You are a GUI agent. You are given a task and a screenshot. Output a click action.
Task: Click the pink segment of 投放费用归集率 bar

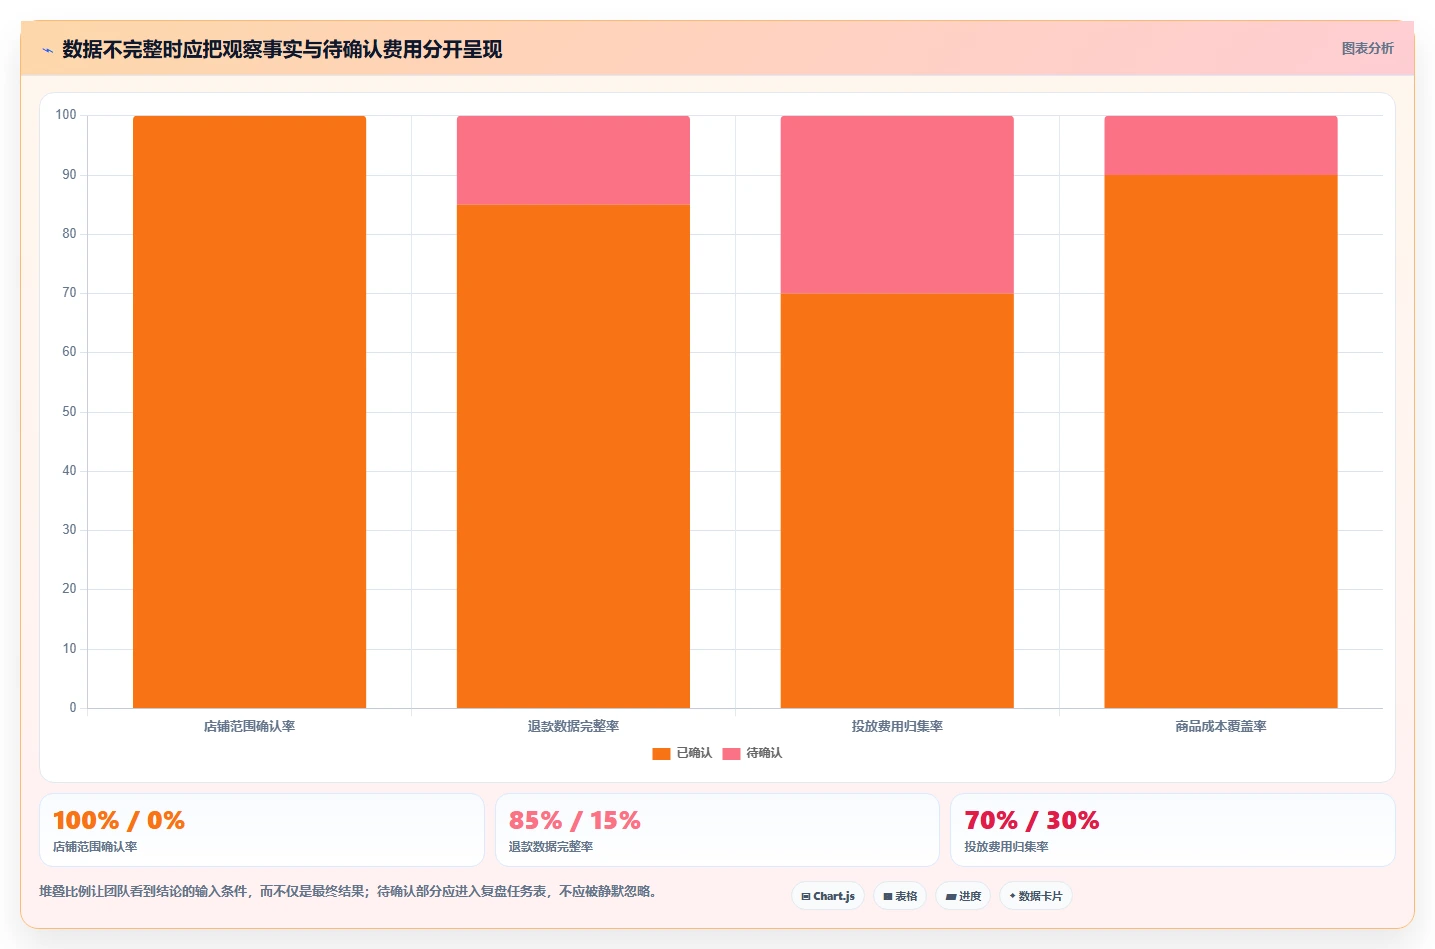pyautogui.click(x=897, y=204)
